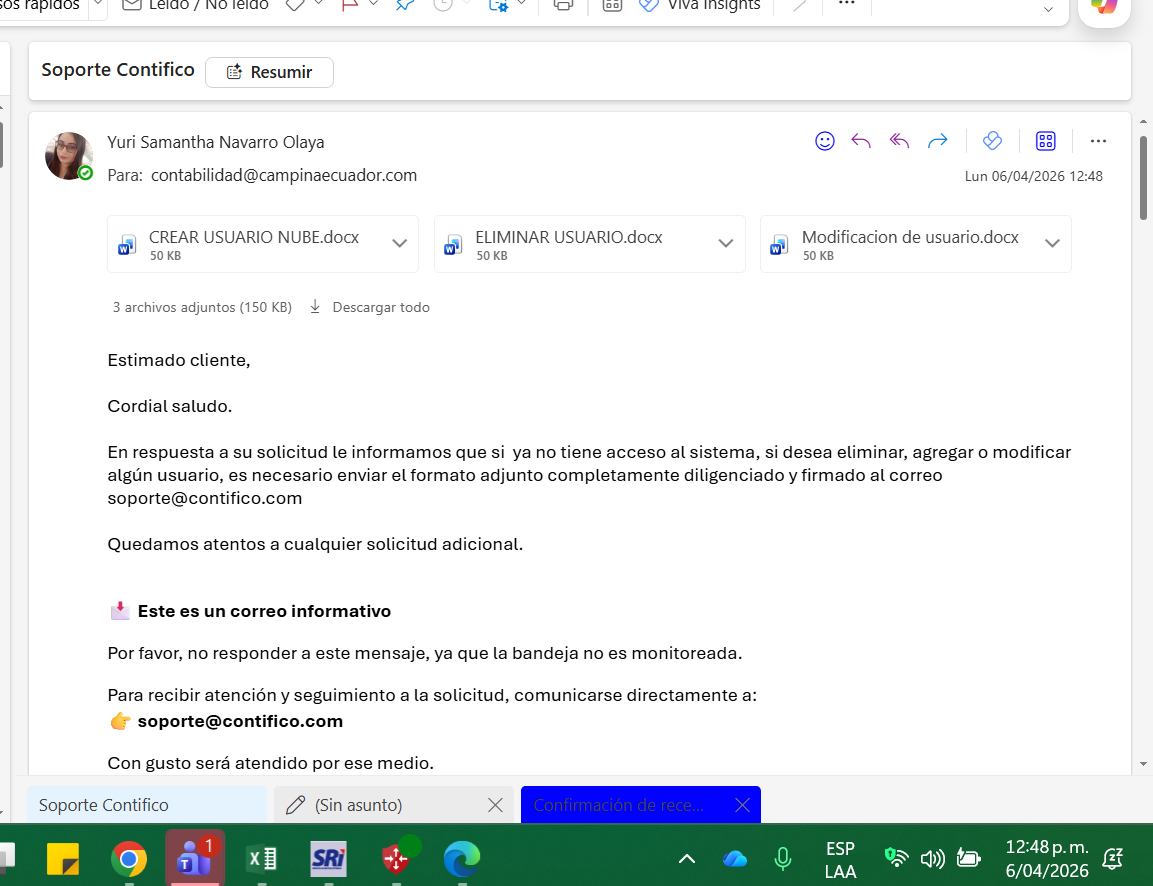Open Google Chrome from the taskbar

[129, 859]
